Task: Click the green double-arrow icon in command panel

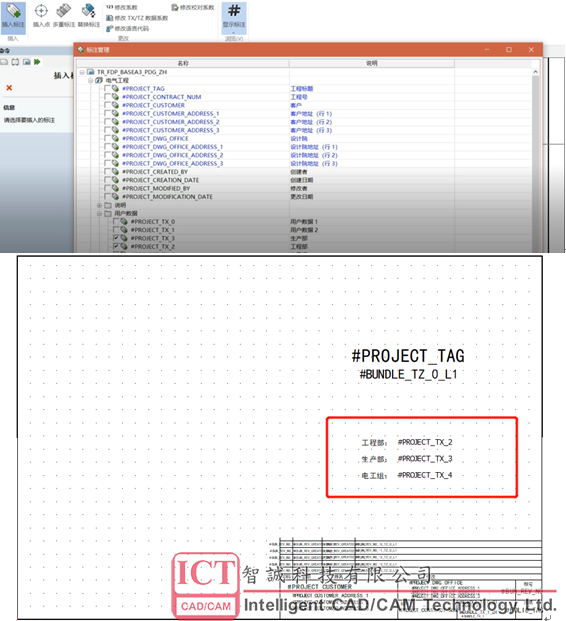Action: coord(37,62)
